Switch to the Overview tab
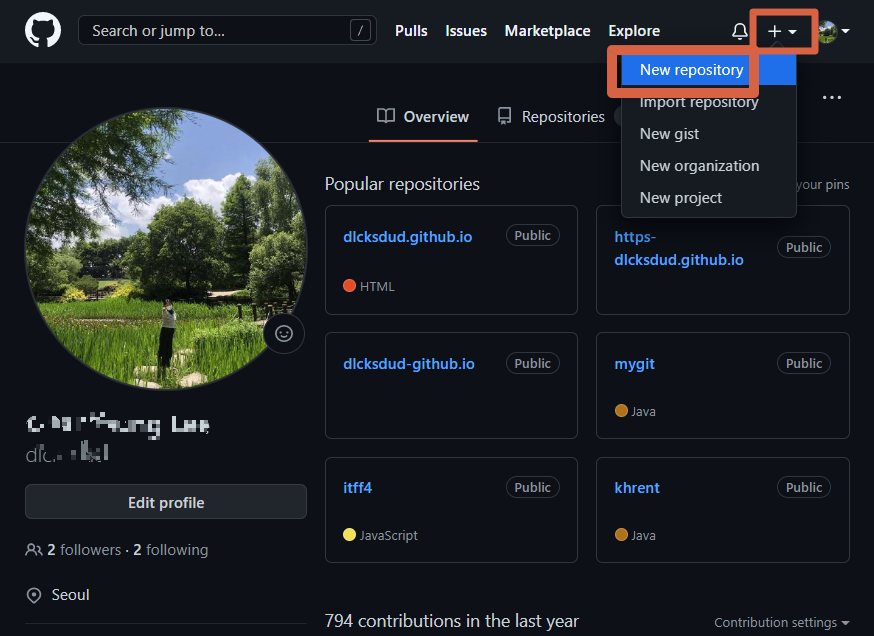This screenshot has height=636, width=874. 423,116
